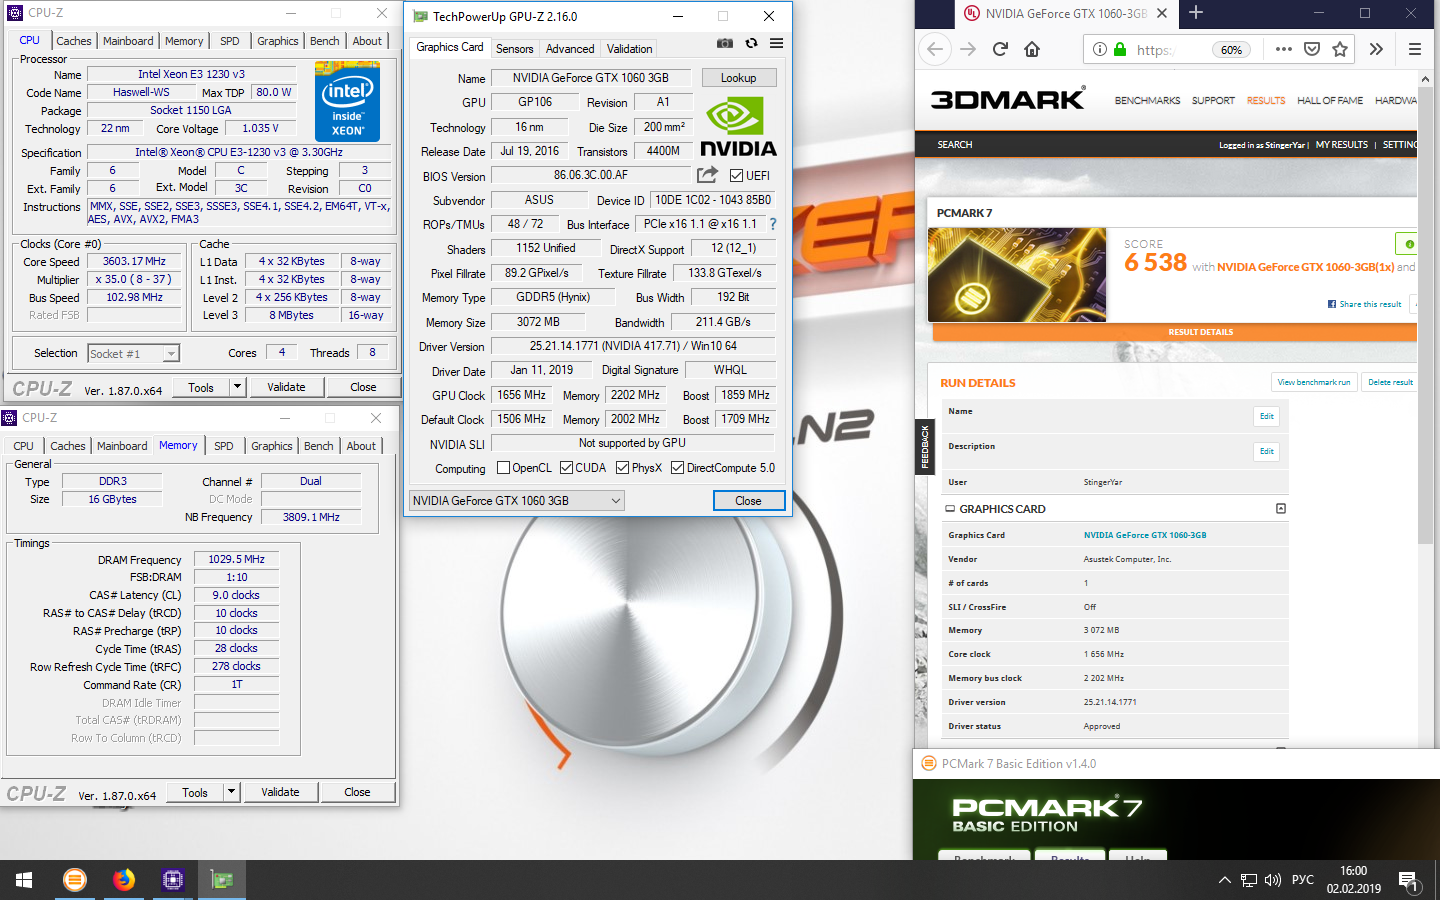Screen dimensions: 1440x900
Task: Share the BIOS version via export icon
Action: point(707,175)
